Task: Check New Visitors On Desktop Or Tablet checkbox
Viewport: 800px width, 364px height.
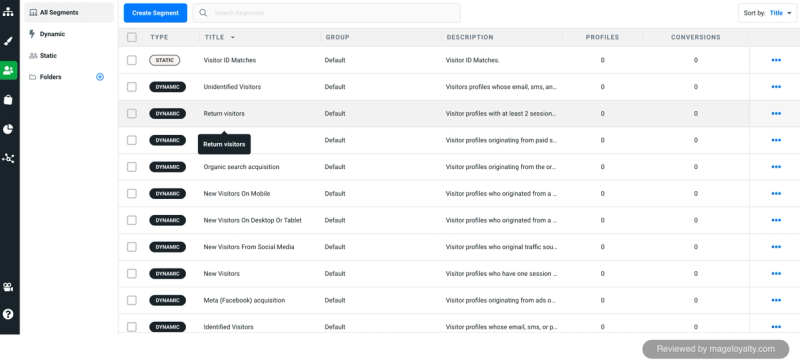Action: tap(132, 220)
